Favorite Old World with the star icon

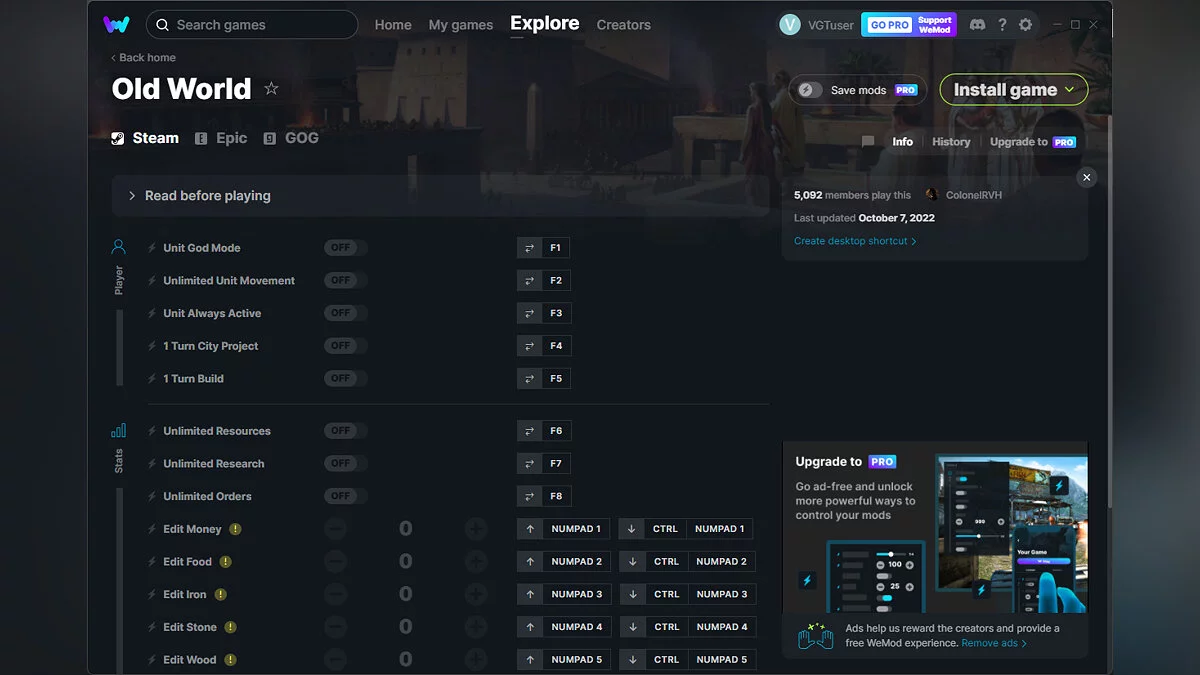coord(271,89)
